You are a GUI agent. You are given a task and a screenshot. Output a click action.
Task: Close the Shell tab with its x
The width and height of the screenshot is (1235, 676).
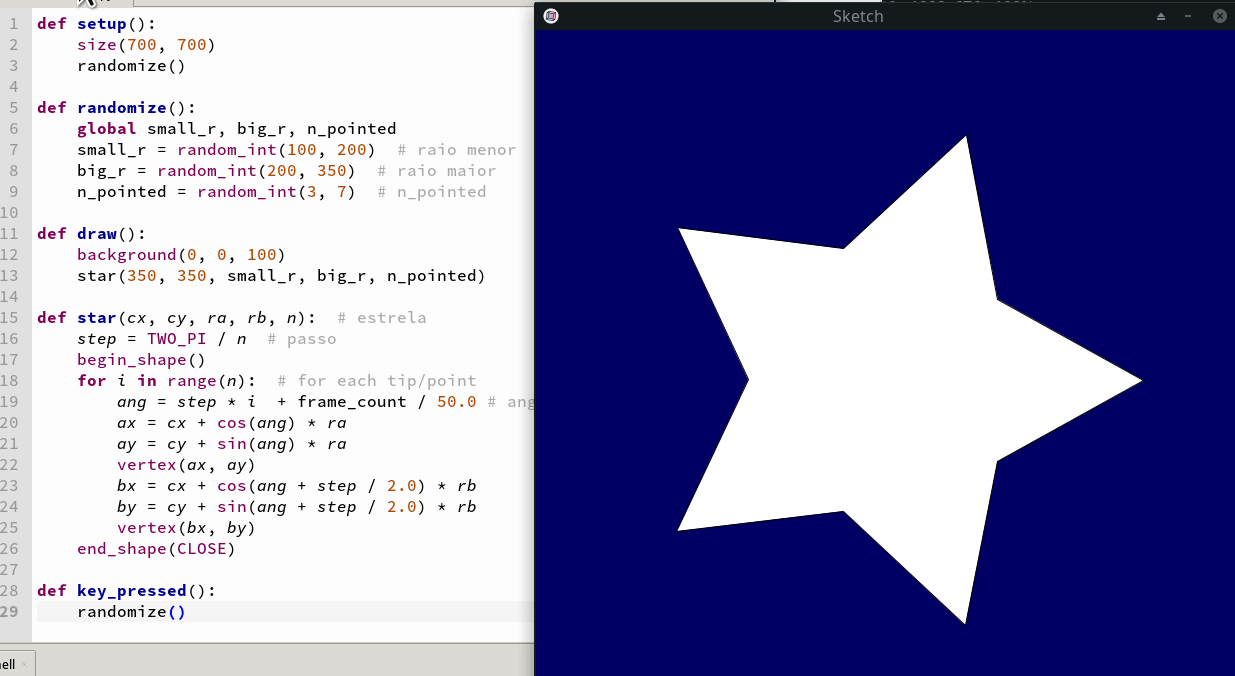[24, 664]
